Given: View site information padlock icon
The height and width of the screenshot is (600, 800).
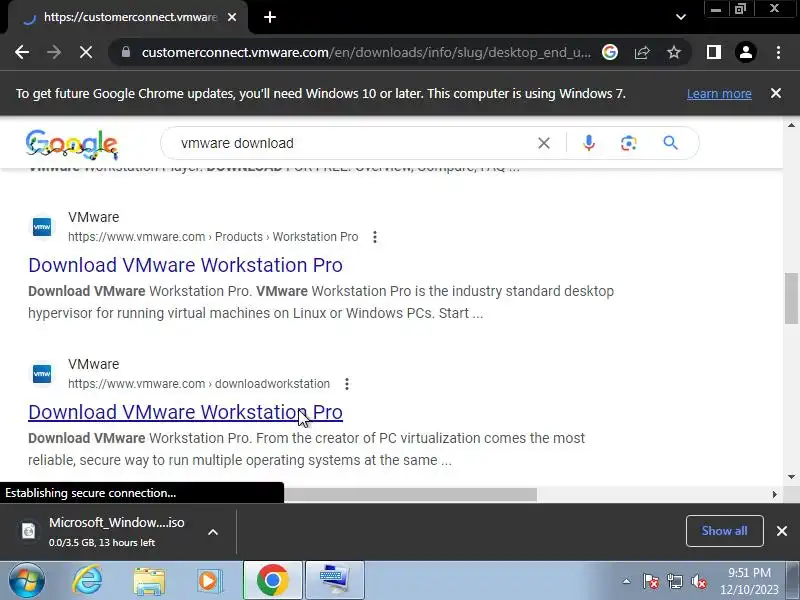Looking at the screenshot, I should pyautogui.click(x=126, y=52).
